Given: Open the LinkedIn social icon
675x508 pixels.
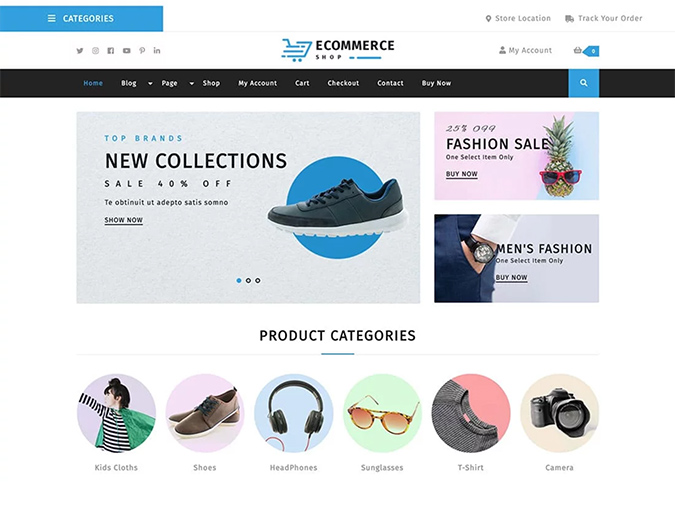Looking at the screenshot, I should [x=157, y=51].
